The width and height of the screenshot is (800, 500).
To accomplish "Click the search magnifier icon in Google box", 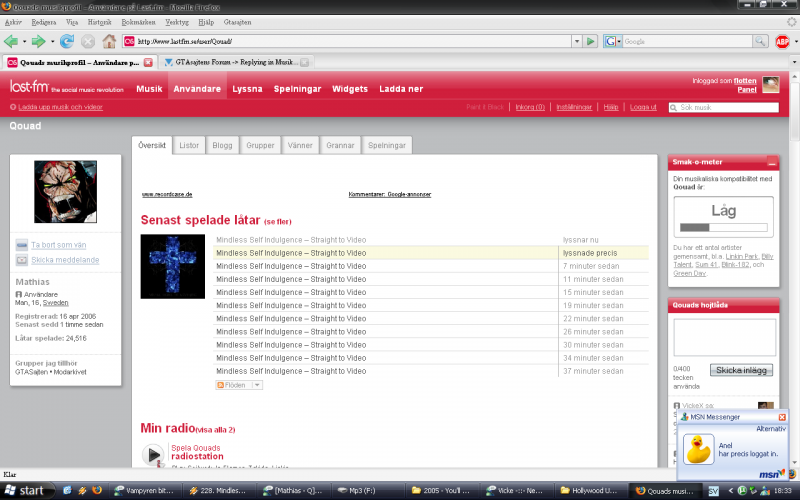I will tap(761, 41).
